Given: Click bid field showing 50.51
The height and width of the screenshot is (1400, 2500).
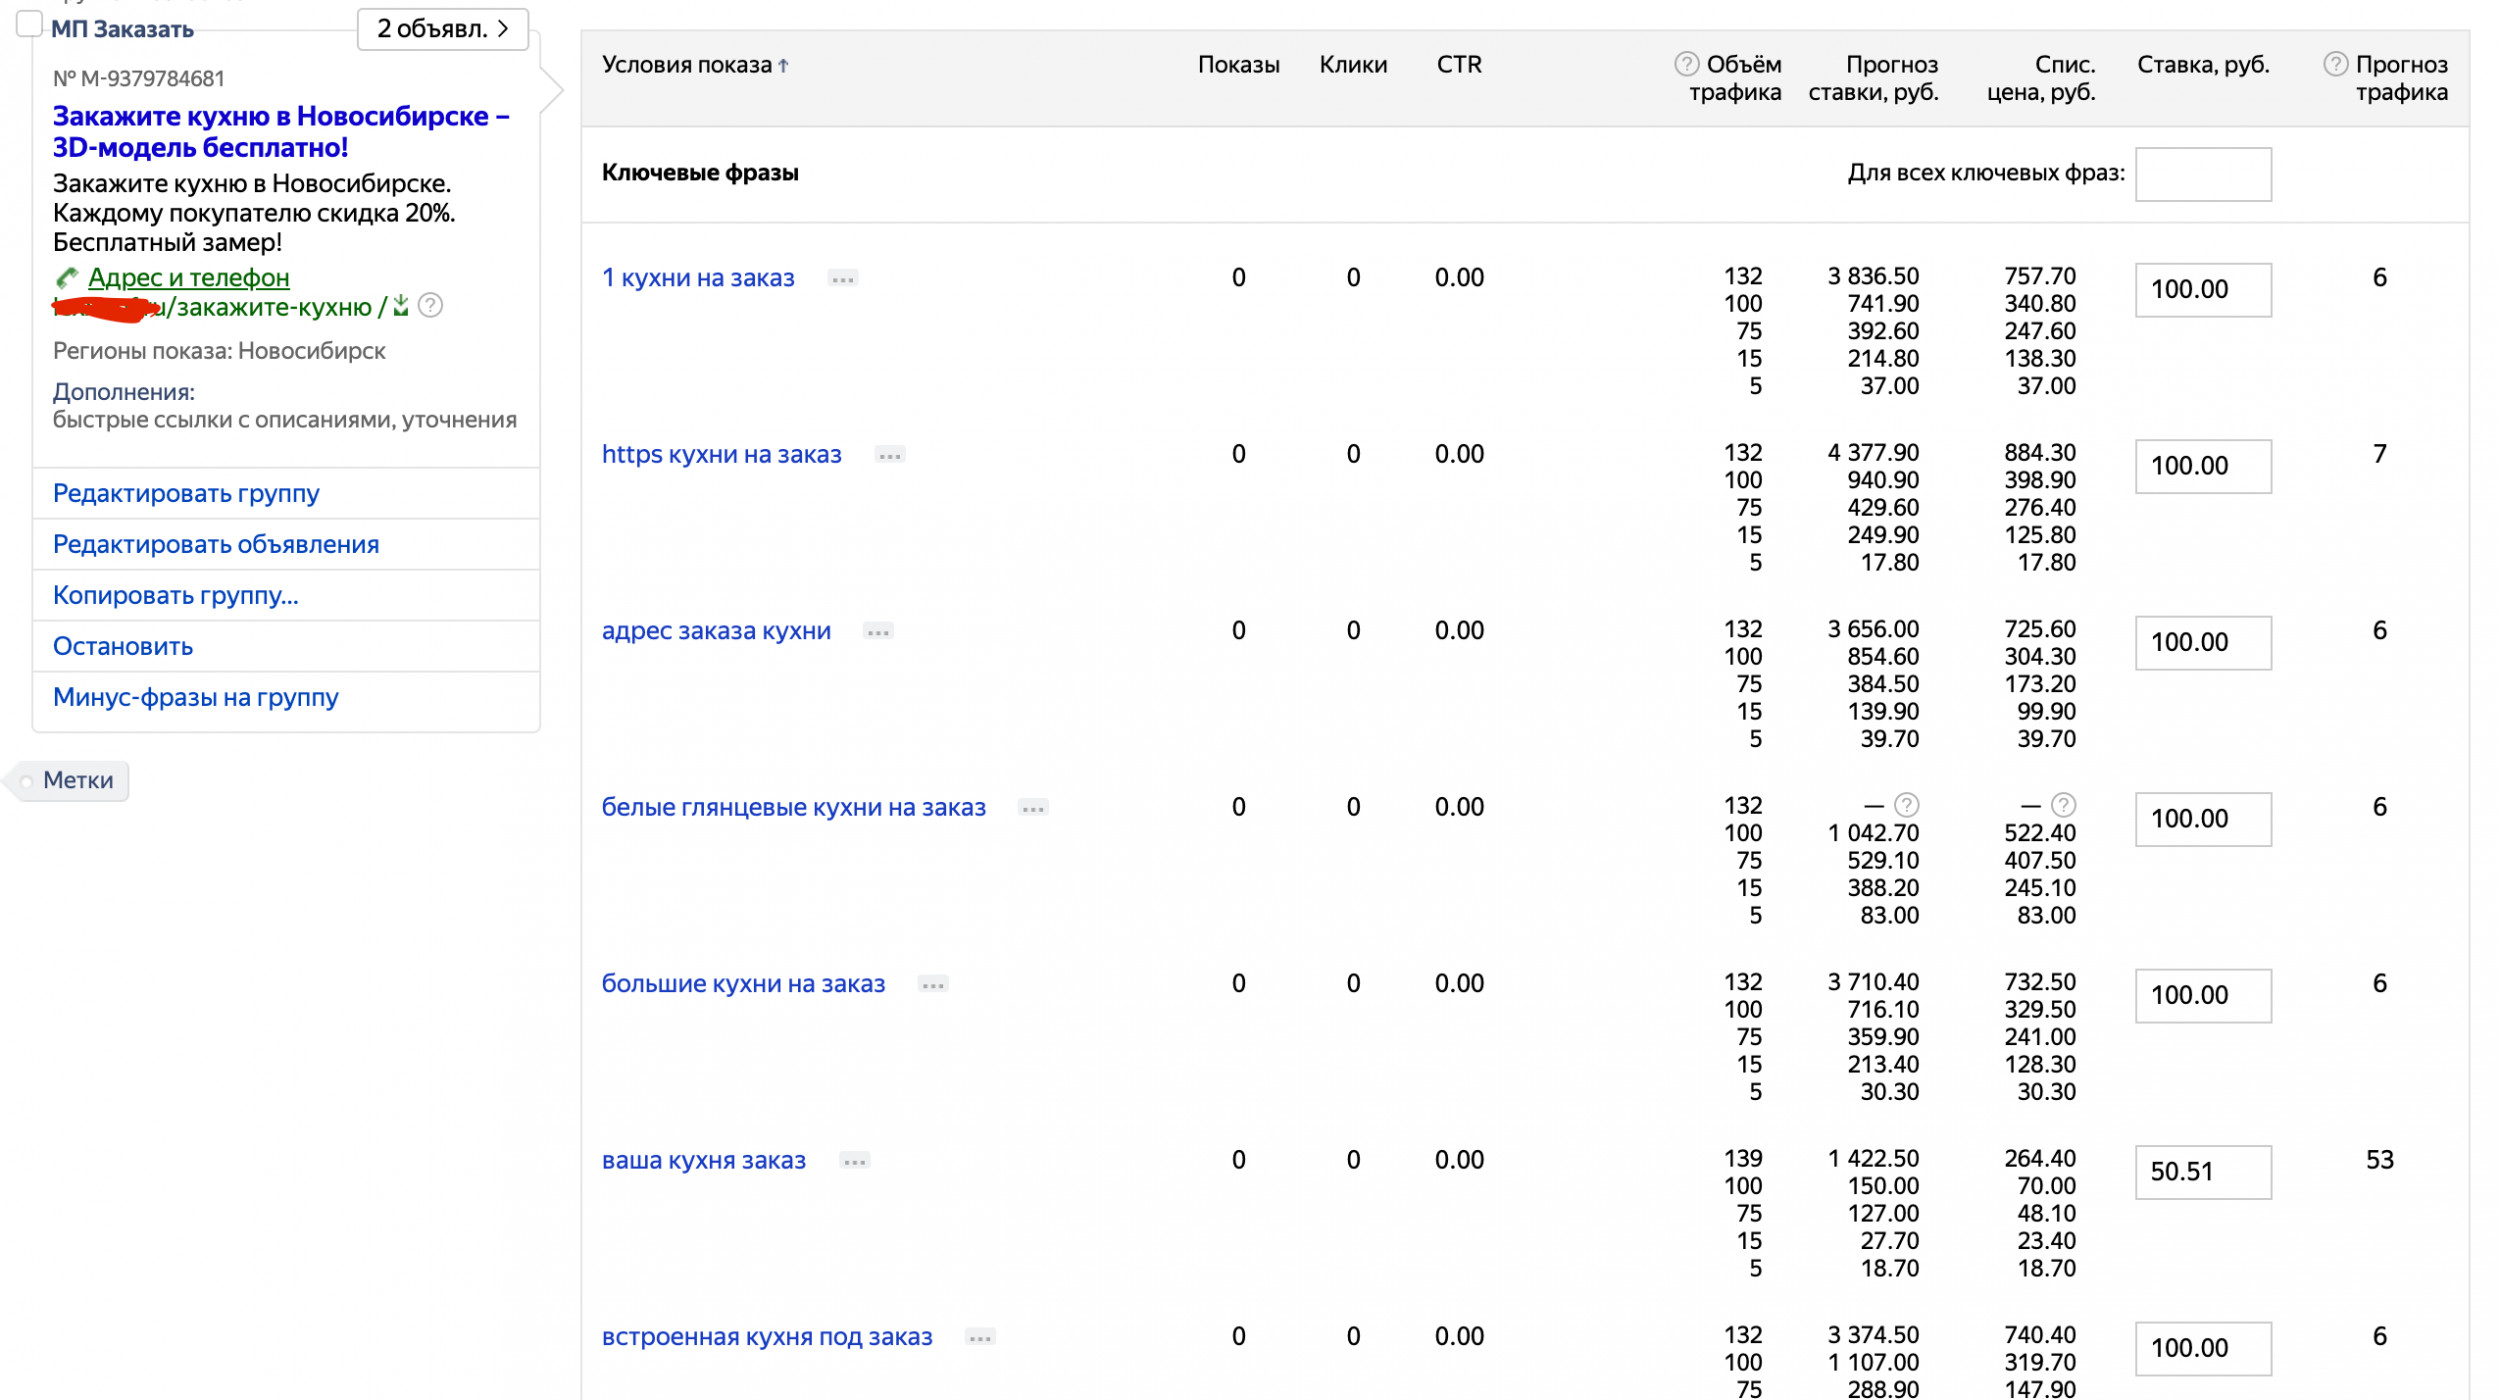Looking at the screenshot, I should click(x=2202, y=1172).
